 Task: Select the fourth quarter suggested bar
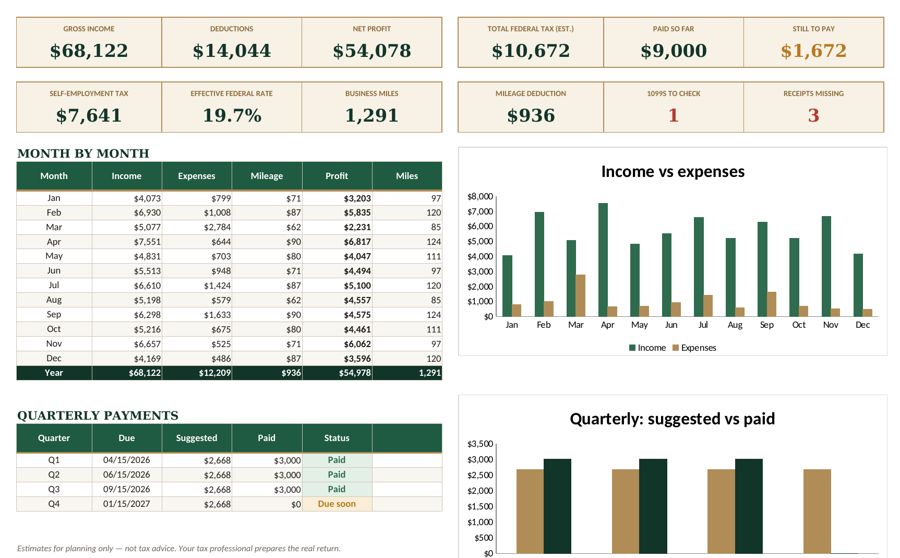point(817,512)
